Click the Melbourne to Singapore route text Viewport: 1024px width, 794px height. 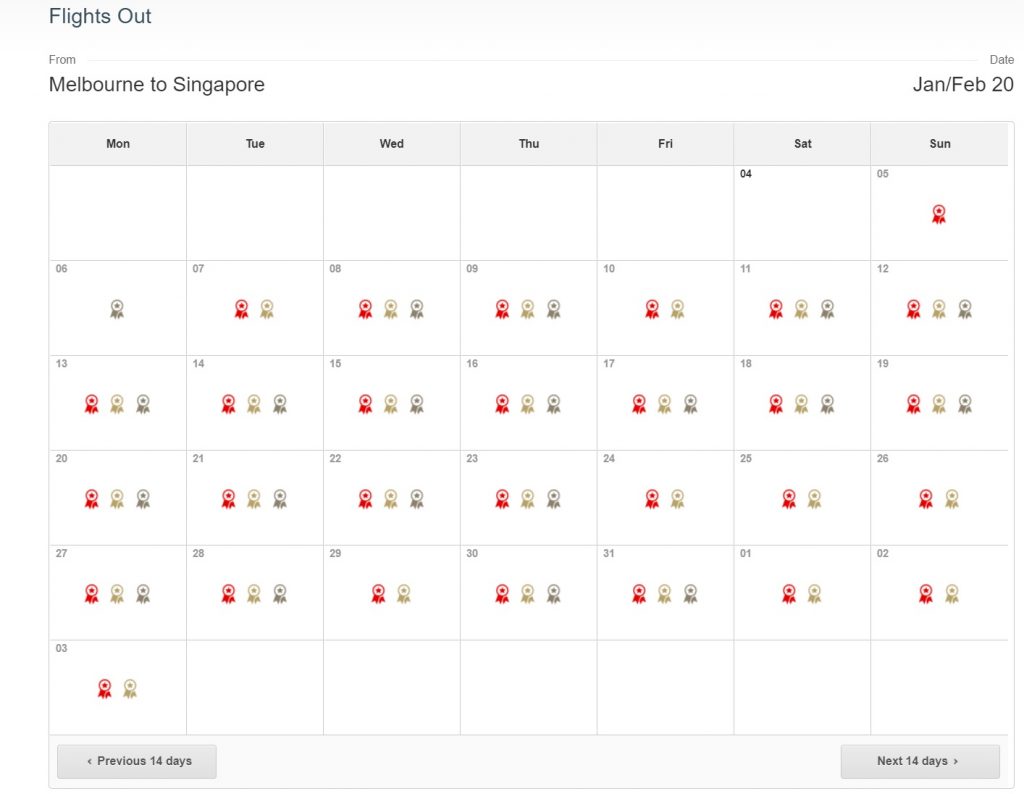[157, 85]
